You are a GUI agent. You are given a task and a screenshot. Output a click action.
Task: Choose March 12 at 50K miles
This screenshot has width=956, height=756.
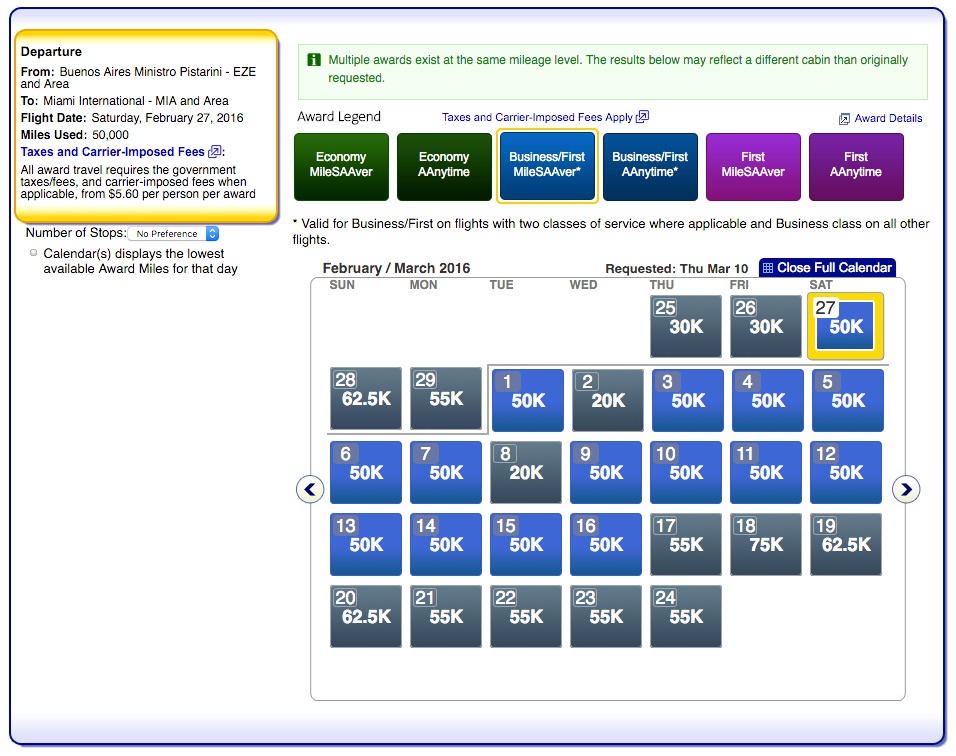pyautogui.click(x=846, y=472)
